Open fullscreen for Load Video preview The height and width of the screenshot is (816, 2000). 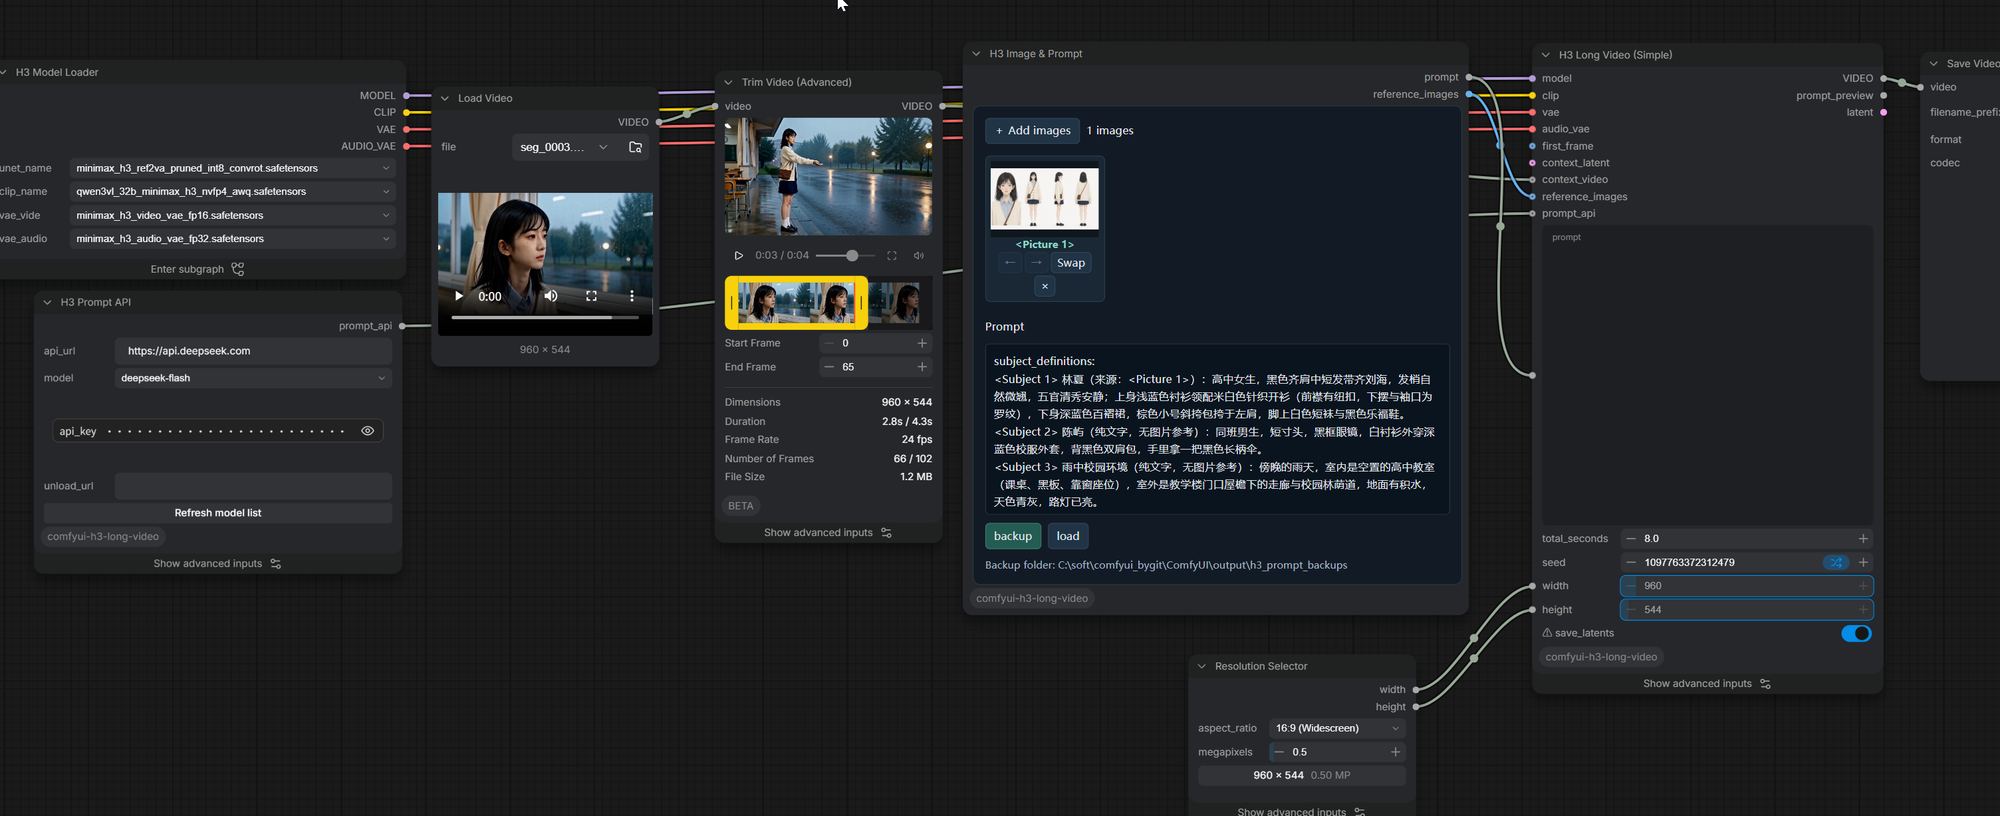[x=591, y=296]
